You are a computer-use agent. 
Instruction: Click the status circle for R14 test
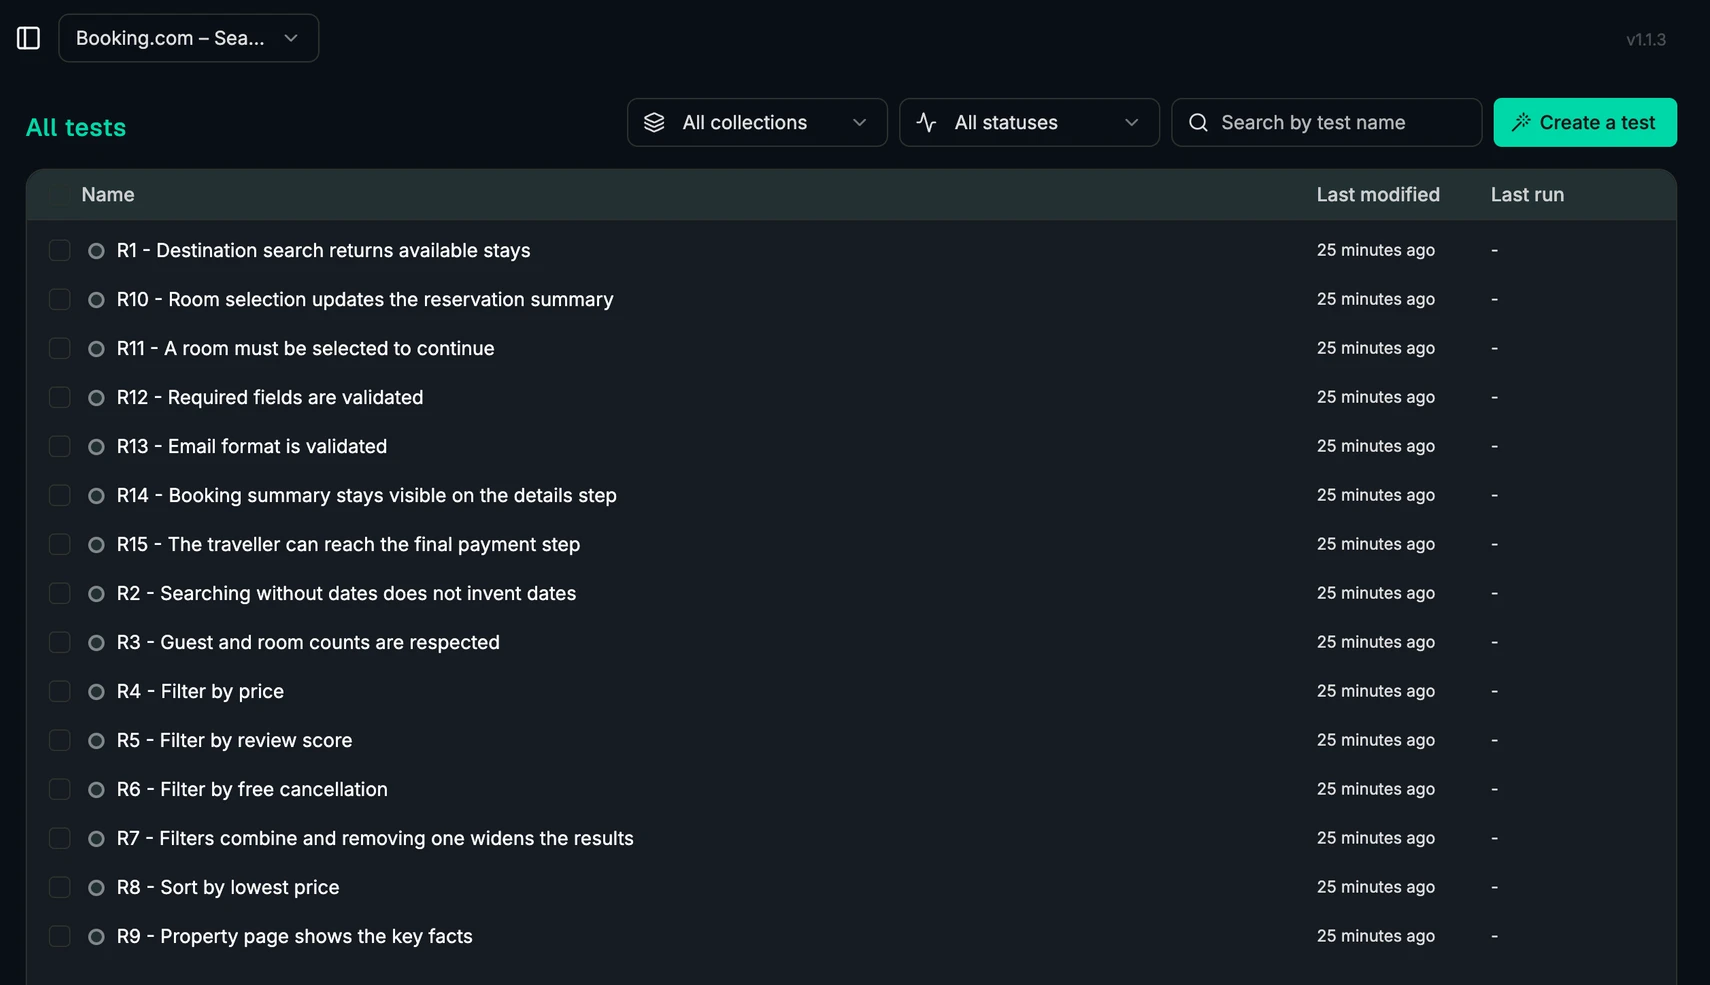96,496
